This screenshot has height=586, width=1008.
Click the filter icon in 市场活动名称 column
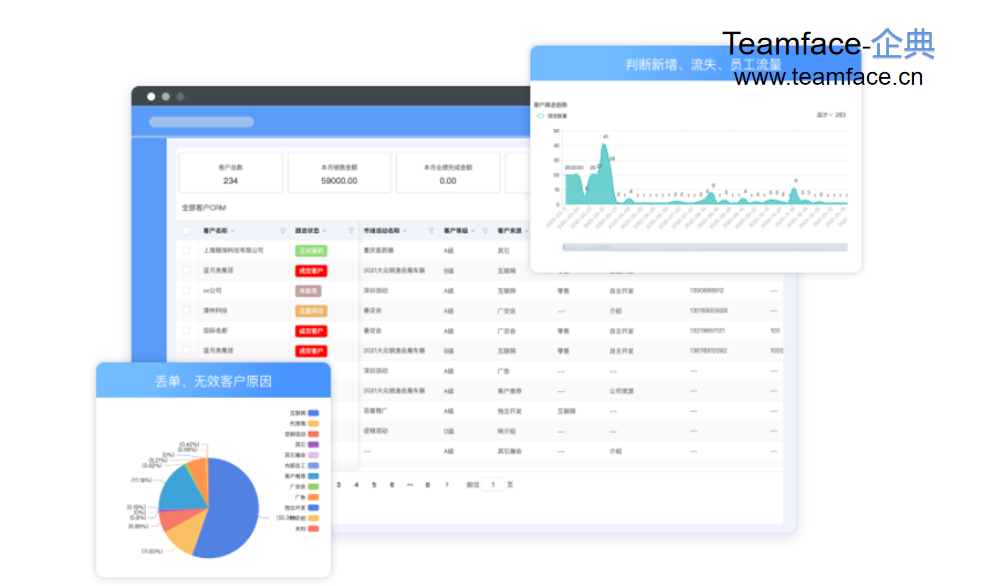(x=433, y=230)
